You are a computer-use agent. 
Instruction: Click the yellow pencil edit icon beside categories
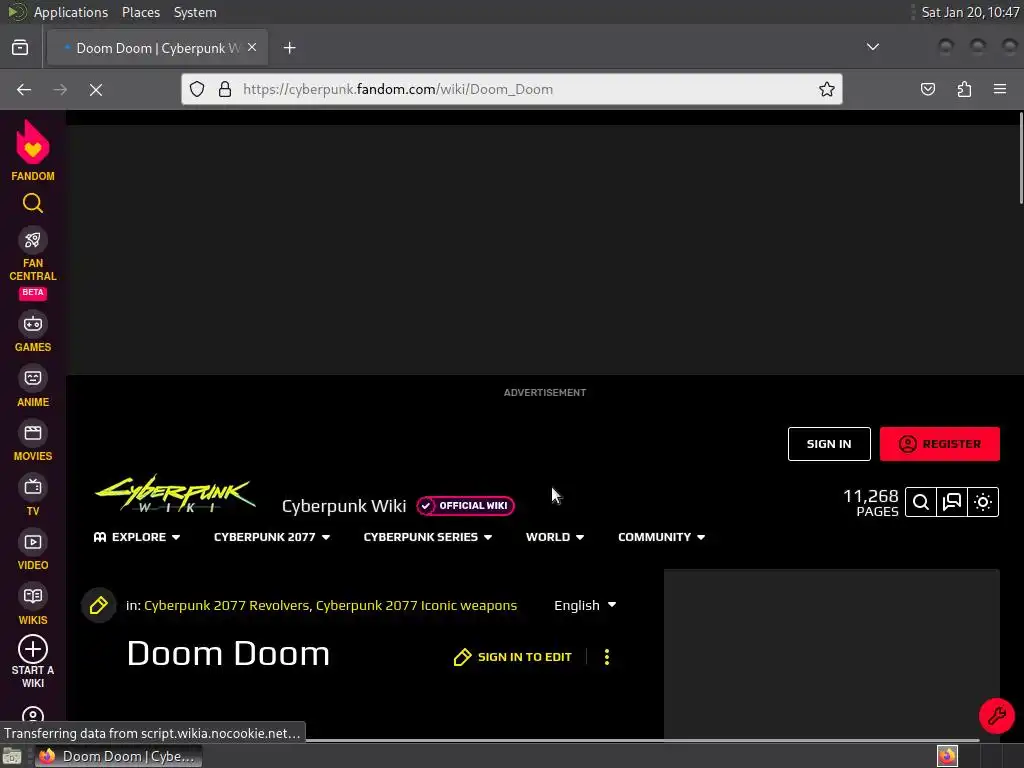click(x=99, y=605)
